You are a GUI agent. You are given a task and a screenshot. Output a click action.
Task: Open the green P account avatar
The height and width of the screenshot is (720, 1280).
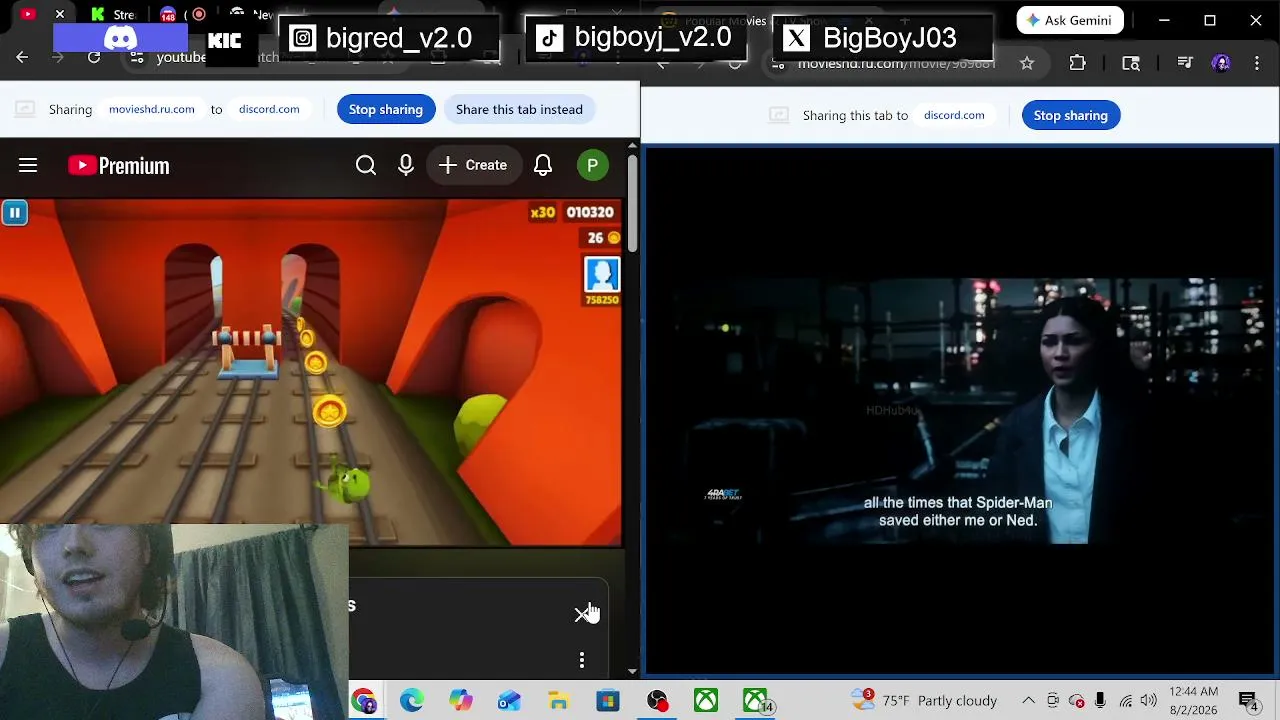(593, 165)
